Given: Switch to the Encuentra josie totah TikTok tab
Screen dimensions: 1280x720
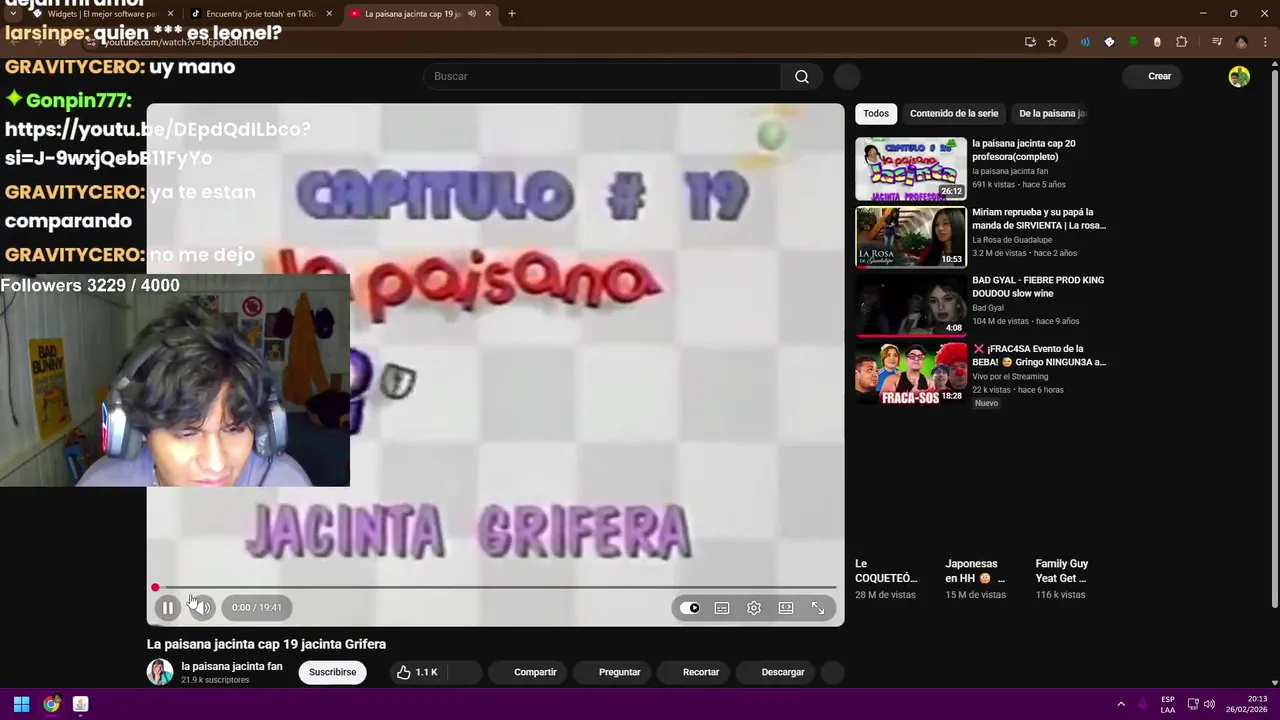Looking at the screenshot, I should (x=260, y=14).
